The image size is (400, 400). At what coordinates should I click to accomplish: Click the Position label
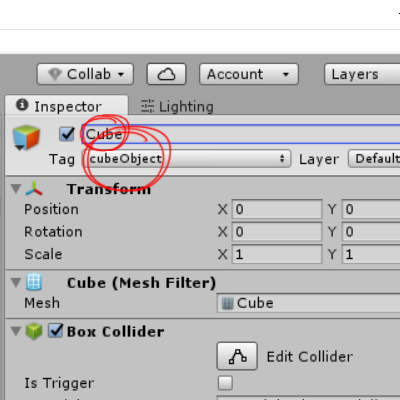[x=52, y=209]
